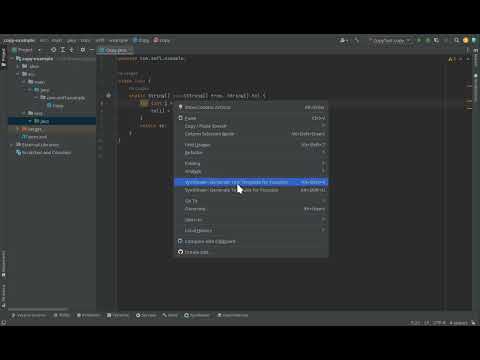Click the Expand All icon in Project panel
Image resolution: width=480 pixels, height=360 pixels.
(63, 50)
